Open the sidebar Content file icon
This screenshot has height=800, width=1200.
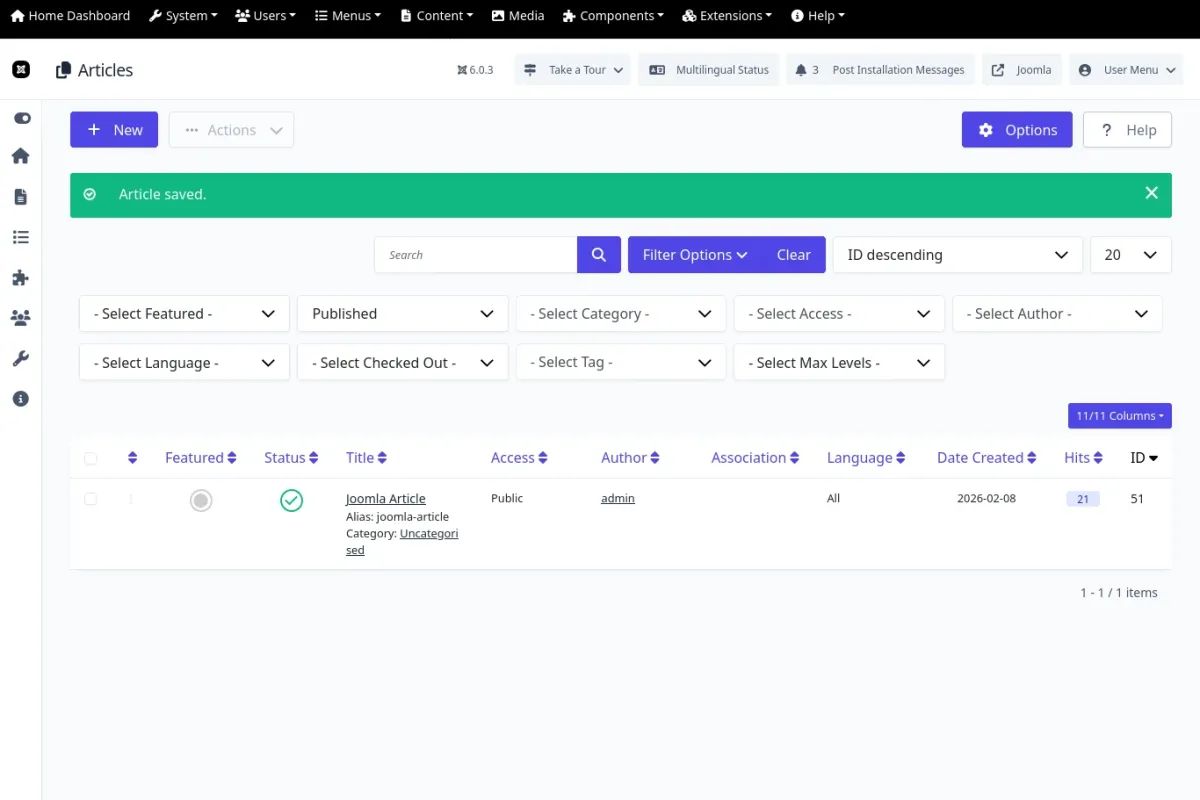21,197
